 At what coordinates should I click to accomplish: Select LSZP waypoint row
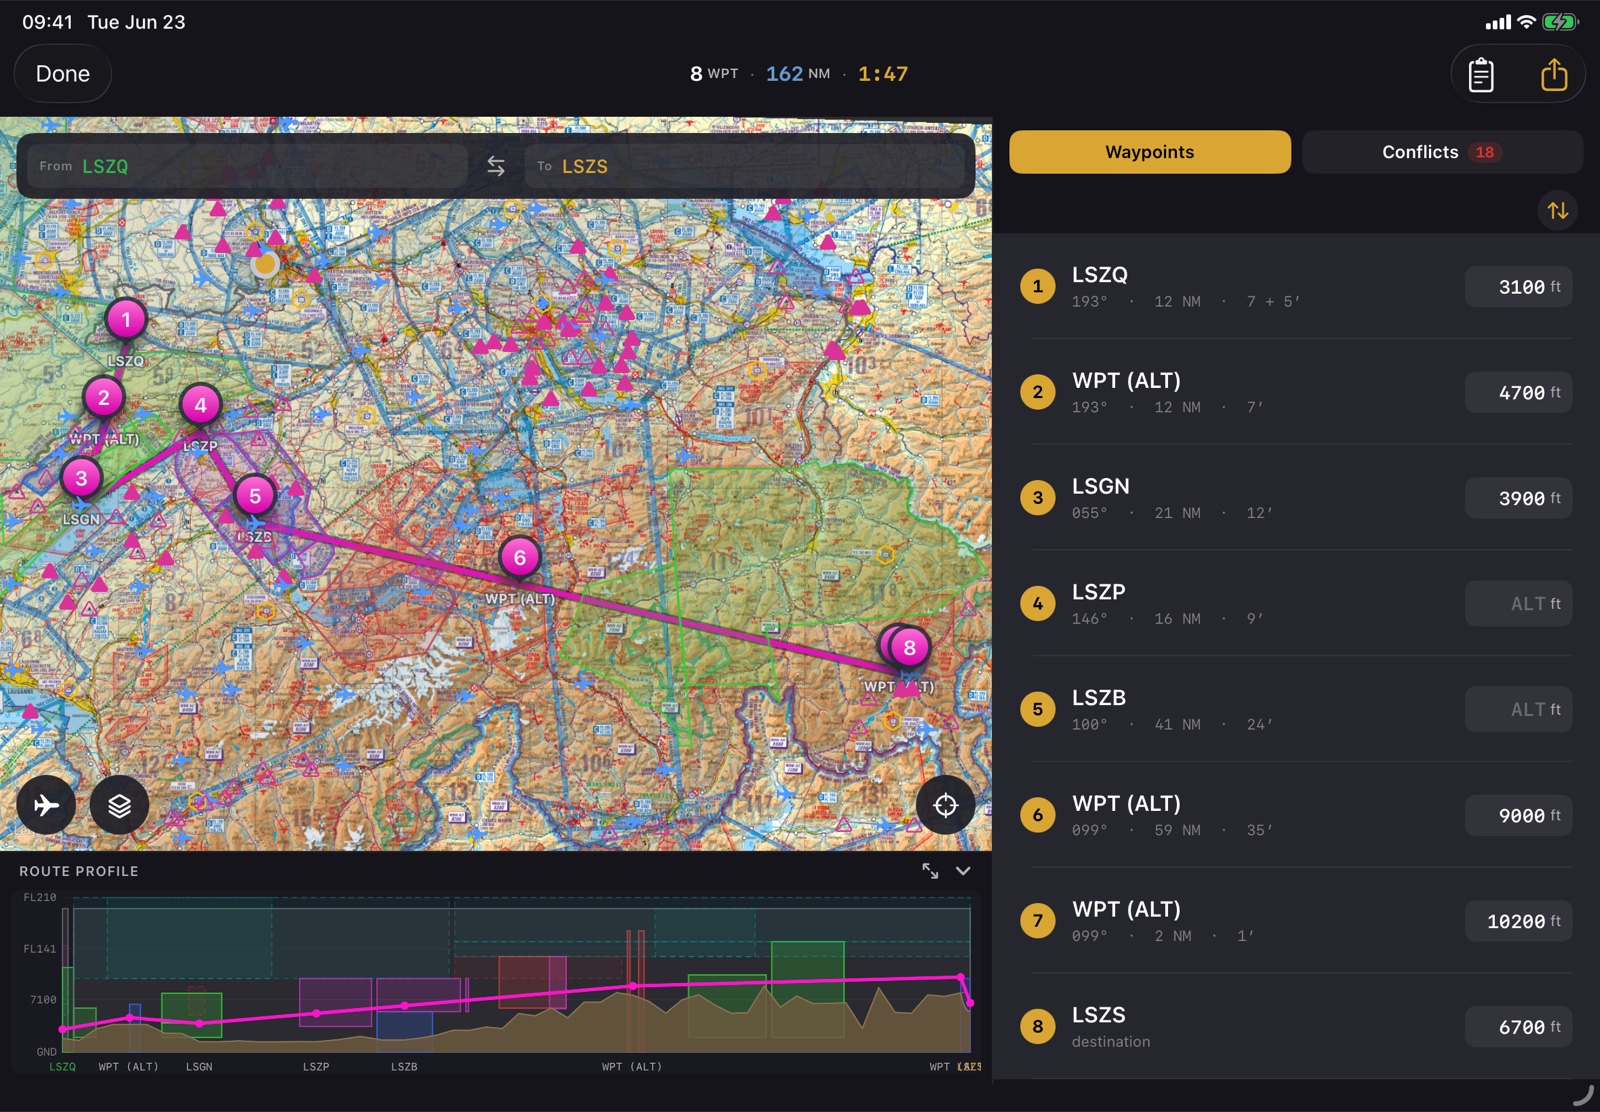coord(1296,604)
